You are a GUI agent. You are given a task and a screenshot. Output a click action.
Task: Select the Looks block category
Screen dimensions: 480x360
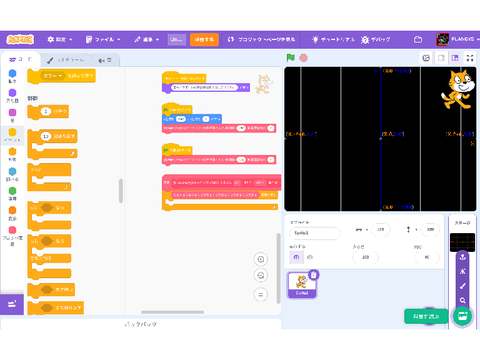(x=12, y=96)
